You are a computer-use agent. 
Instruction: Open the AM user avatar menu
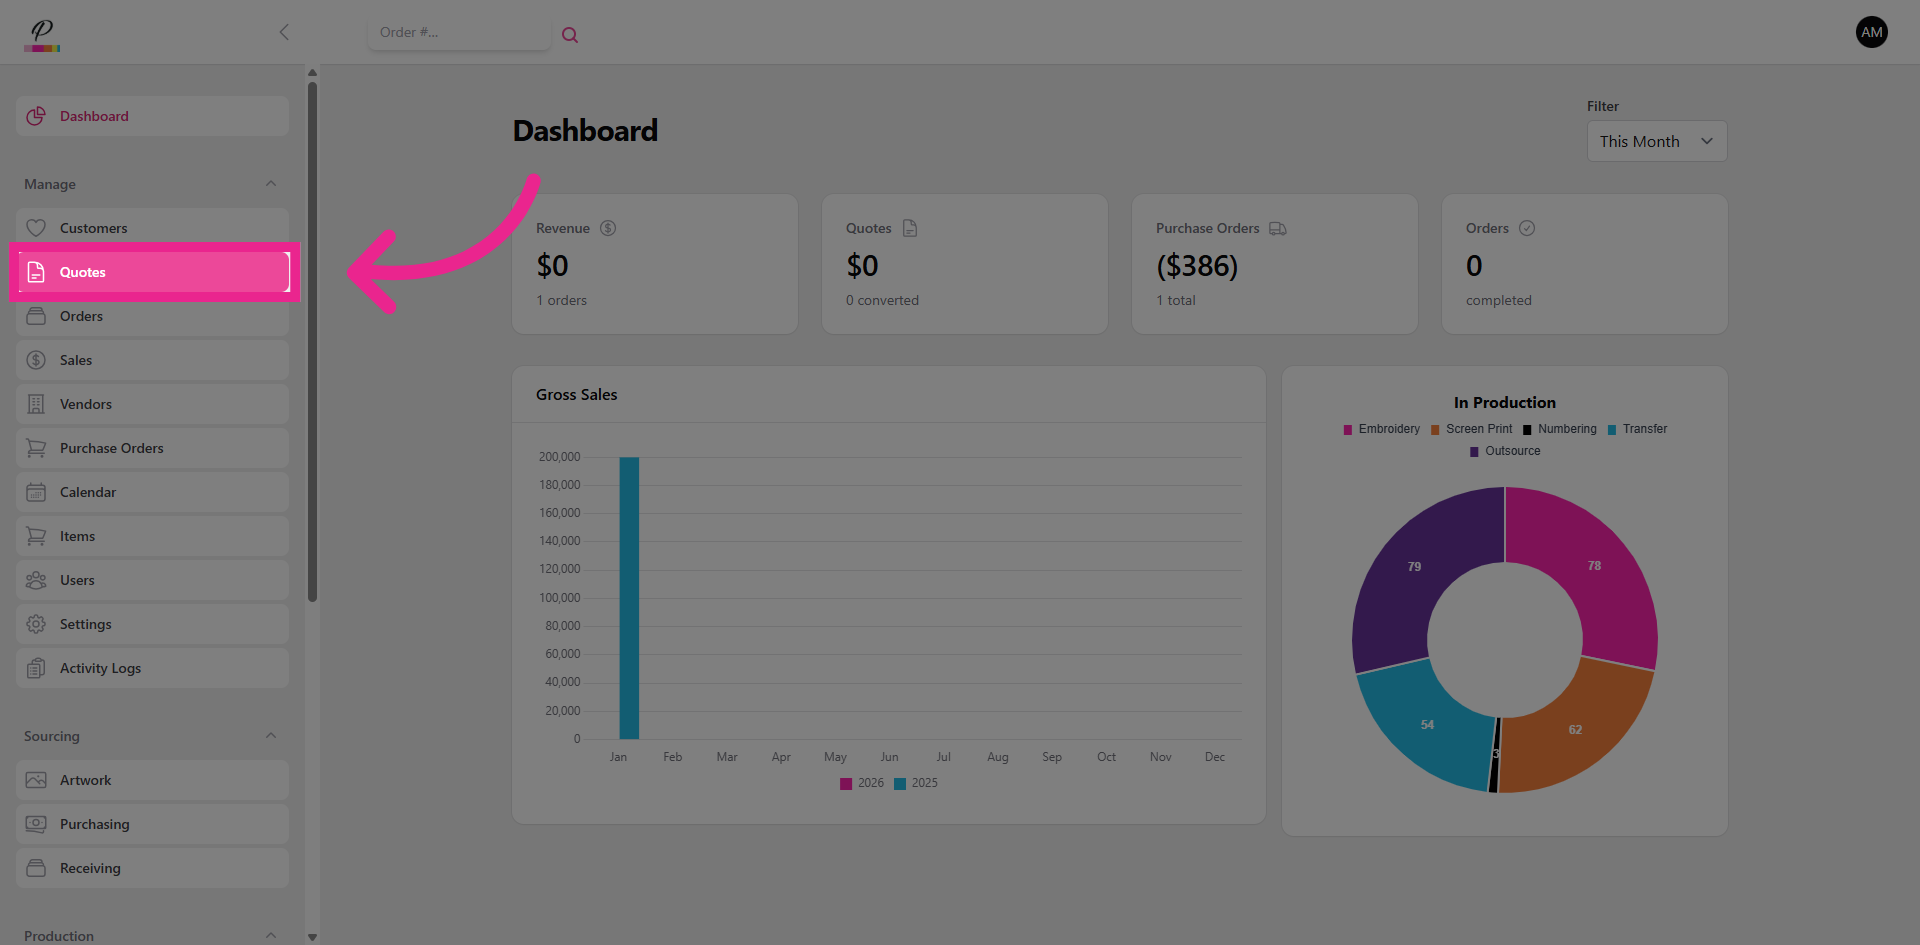click(x=1871, y=32)
